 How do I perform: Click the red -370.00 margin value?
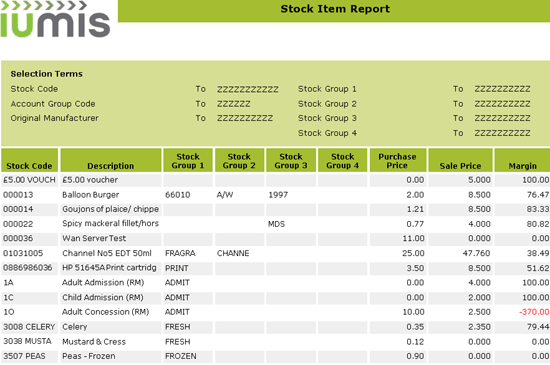[x=534, y=312]
